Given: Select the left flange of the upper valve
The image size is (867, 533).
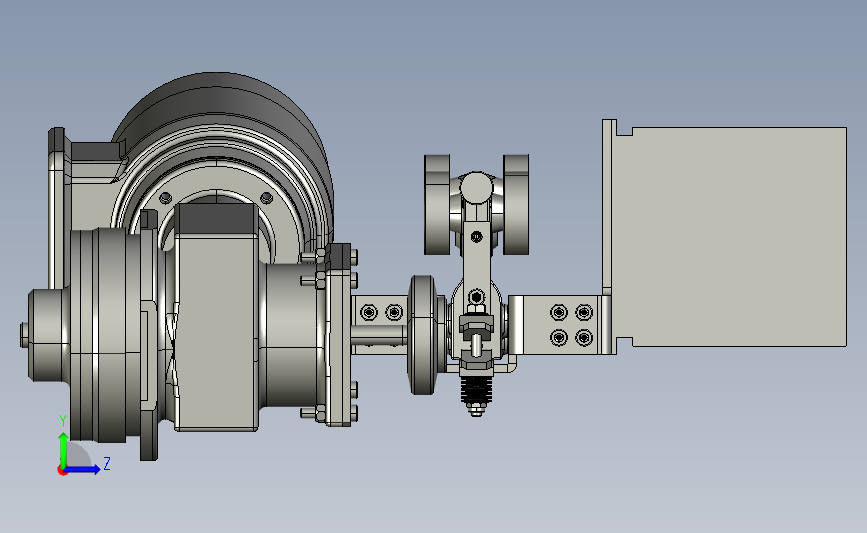Looking at the screenshot, I should 437,205.
